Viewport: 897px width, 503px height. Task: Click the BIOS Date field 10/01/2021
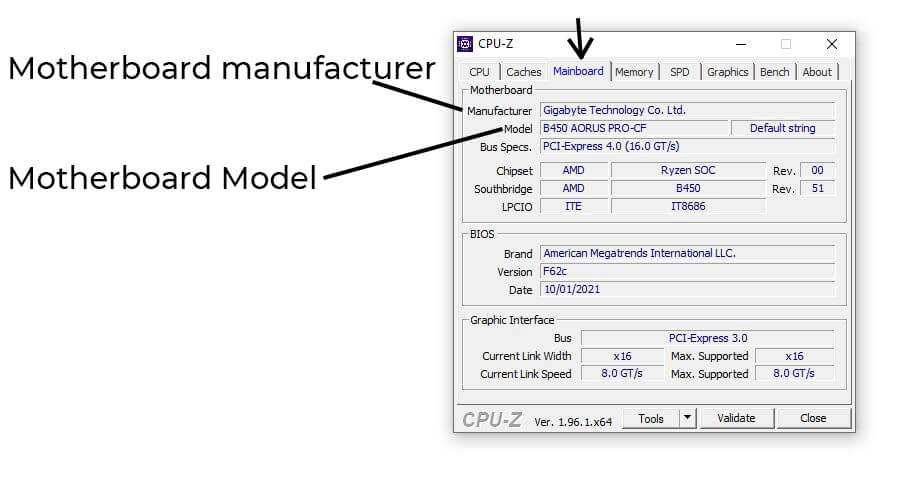(686, 289)
